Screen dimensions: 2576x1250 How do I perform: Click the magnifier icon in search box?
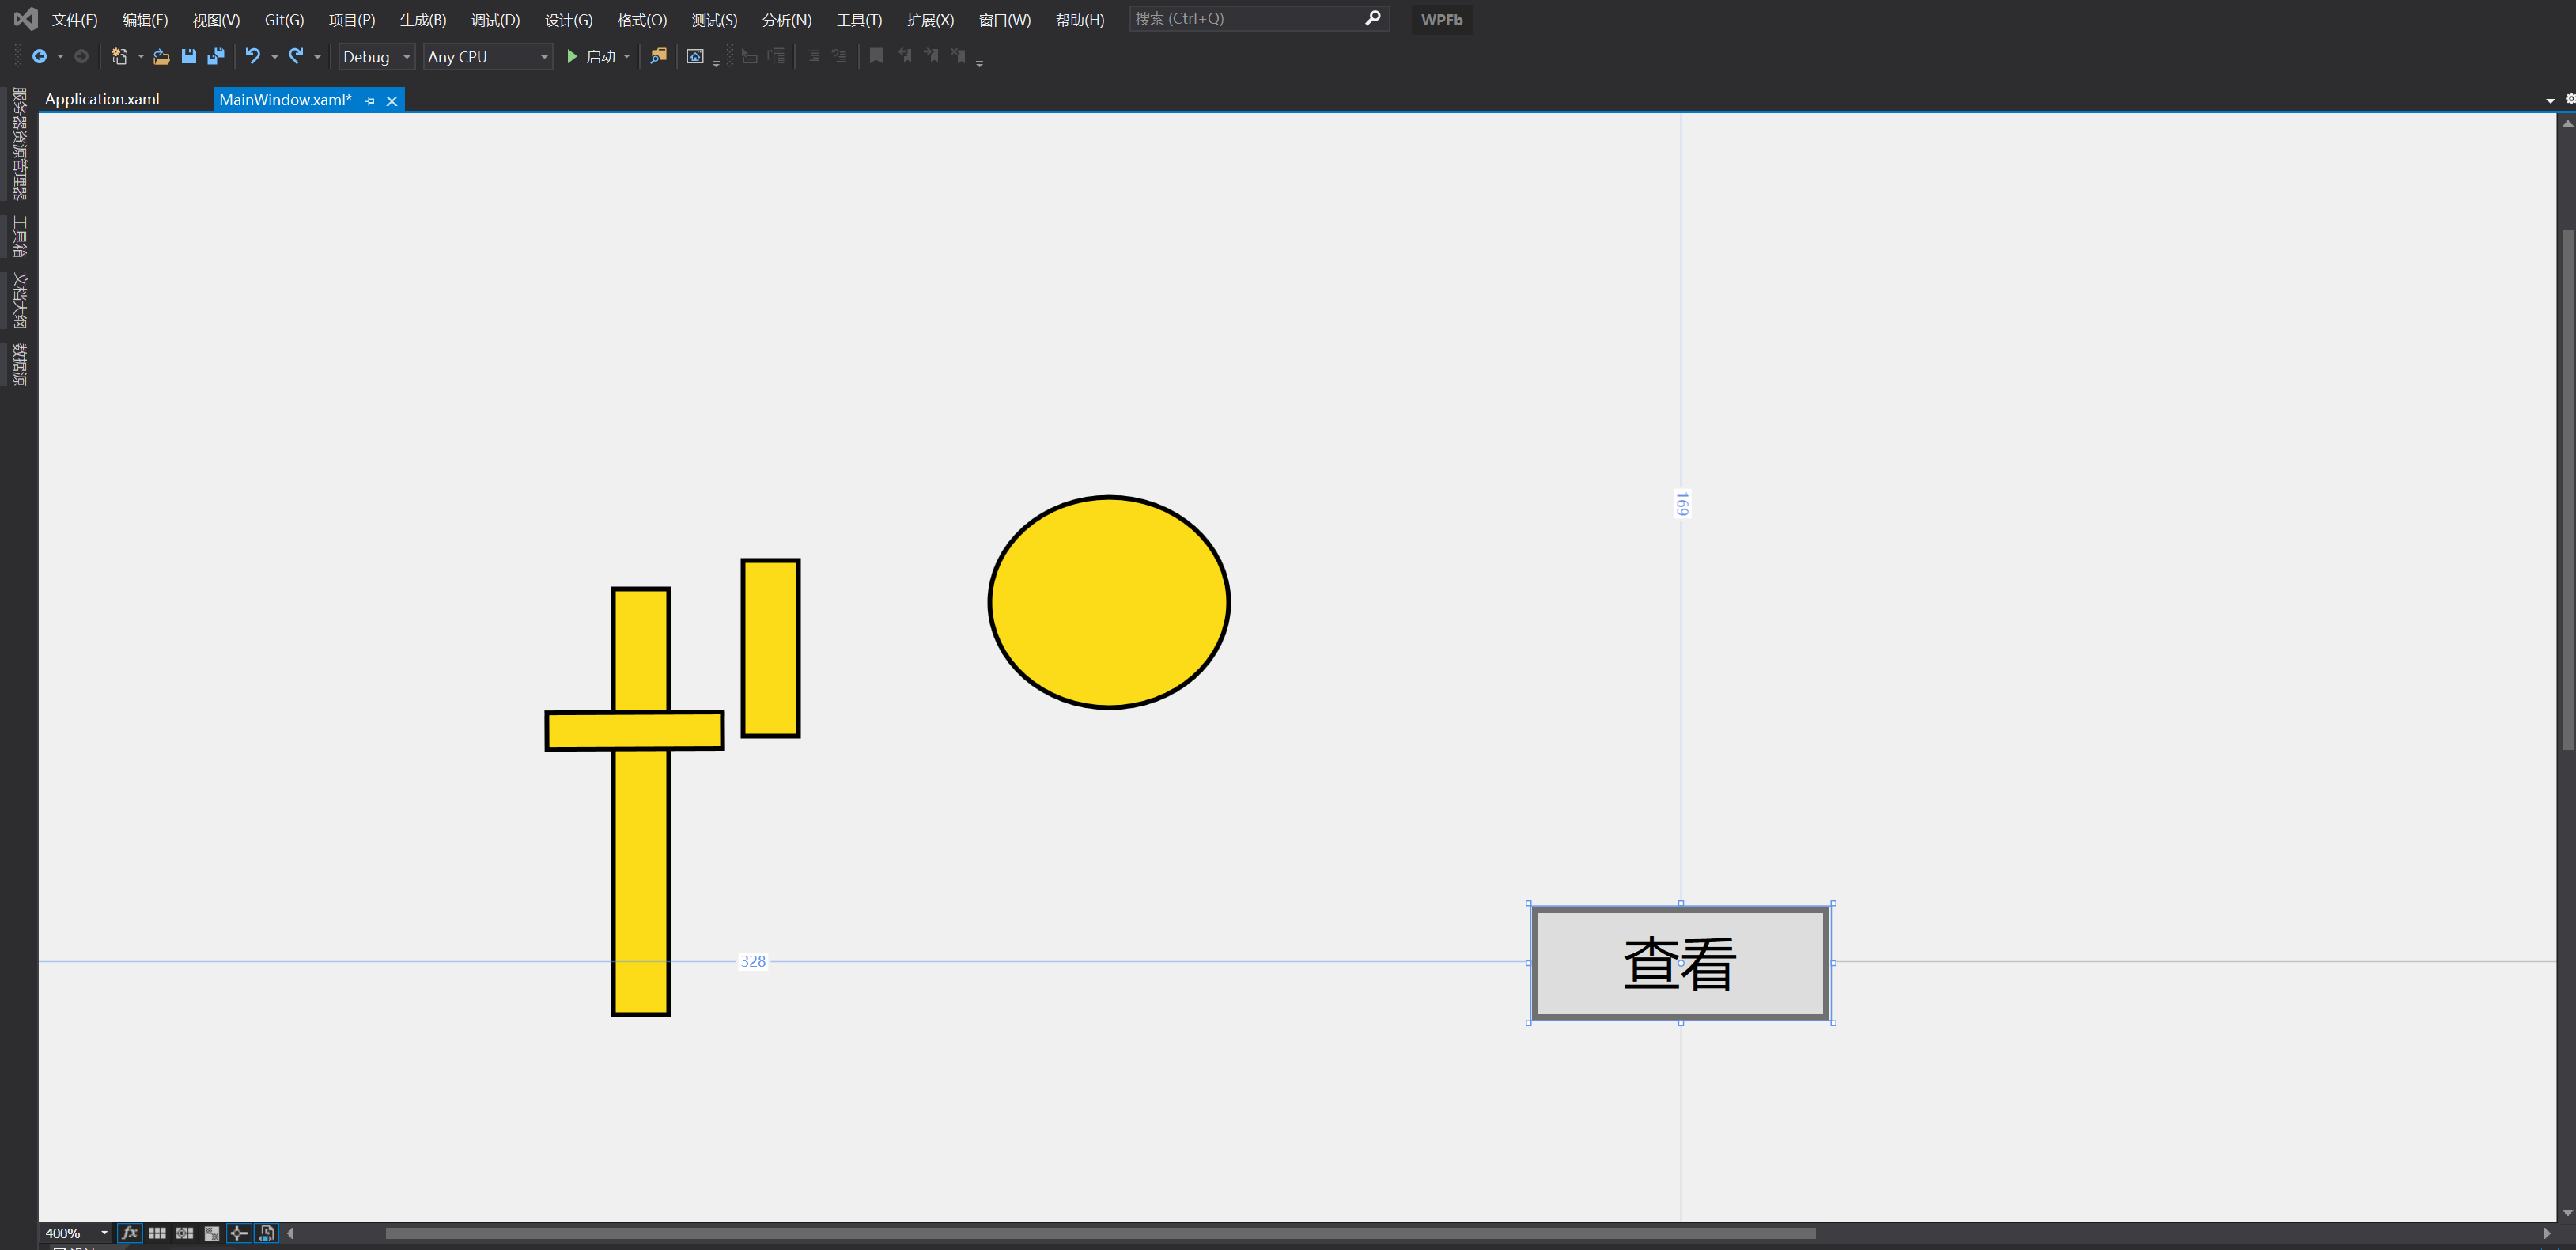(1373, 18)
